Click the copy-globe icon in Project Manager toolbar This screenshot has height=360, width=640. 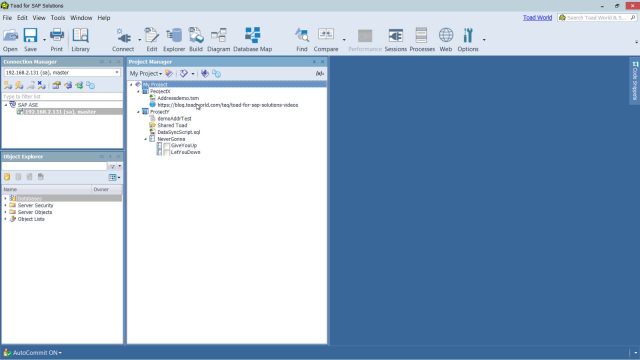point(217,73)
